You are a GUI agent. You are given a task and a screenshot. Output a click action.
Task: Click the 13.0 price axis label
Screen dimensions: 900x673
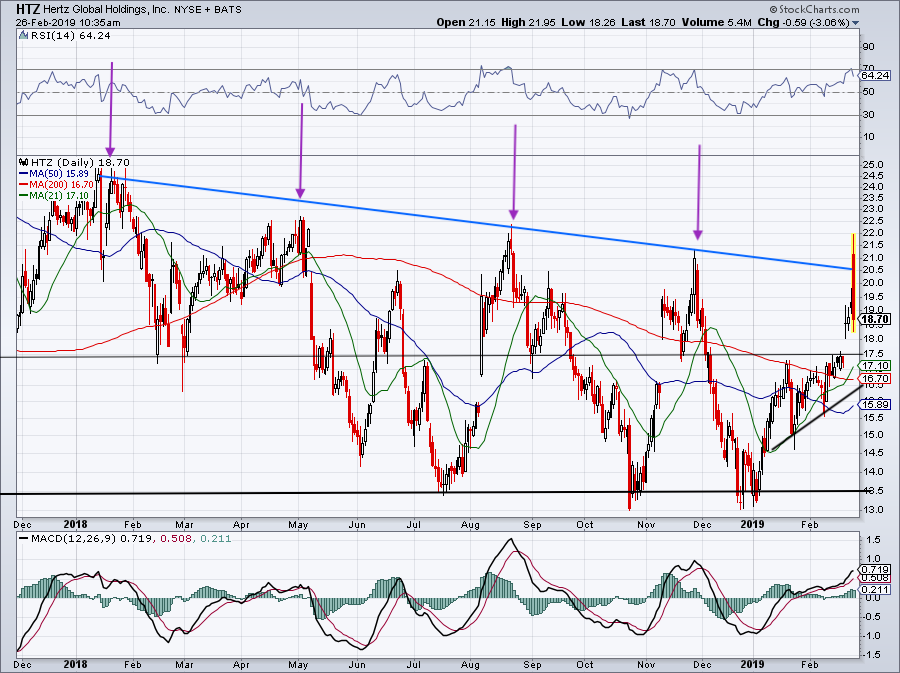point(872,509)
